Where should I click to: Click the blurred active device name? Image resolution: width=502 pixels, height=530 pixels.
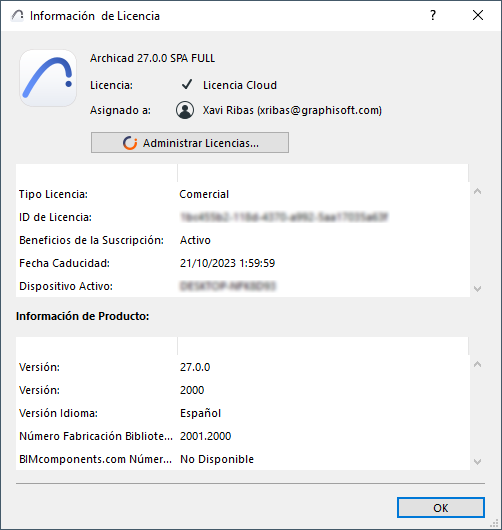228,286
